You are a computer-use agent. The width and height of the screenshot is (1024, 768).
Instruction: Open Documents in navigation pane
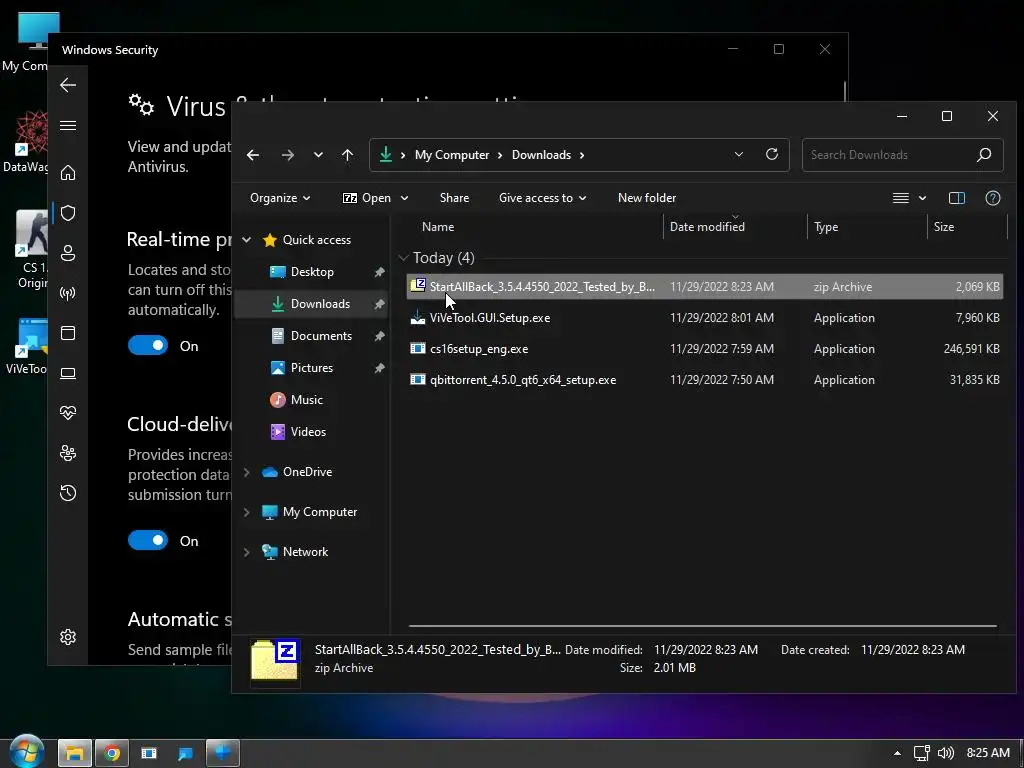(x=321, y=336)
